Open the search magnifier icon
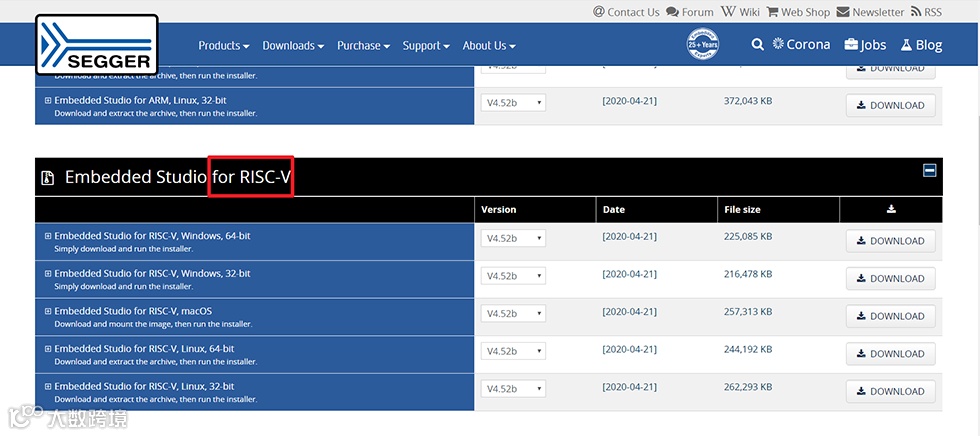This screenshot has height=436, width=980. [x=758, y=44]
